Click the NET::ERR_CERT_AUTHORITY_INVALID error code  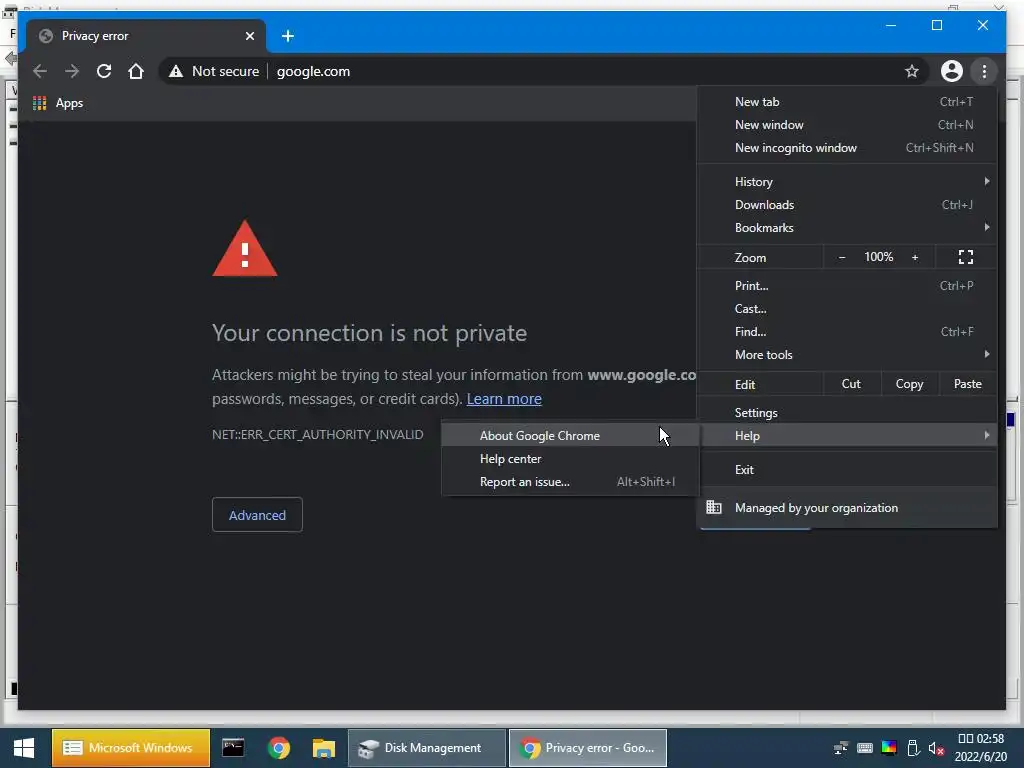coord(317,434)
